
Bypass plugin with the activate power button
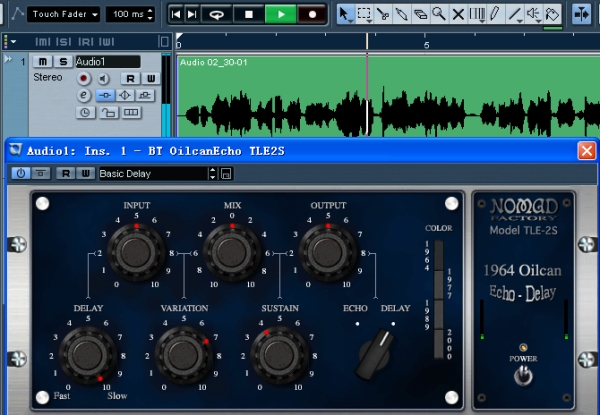point(21,173)
